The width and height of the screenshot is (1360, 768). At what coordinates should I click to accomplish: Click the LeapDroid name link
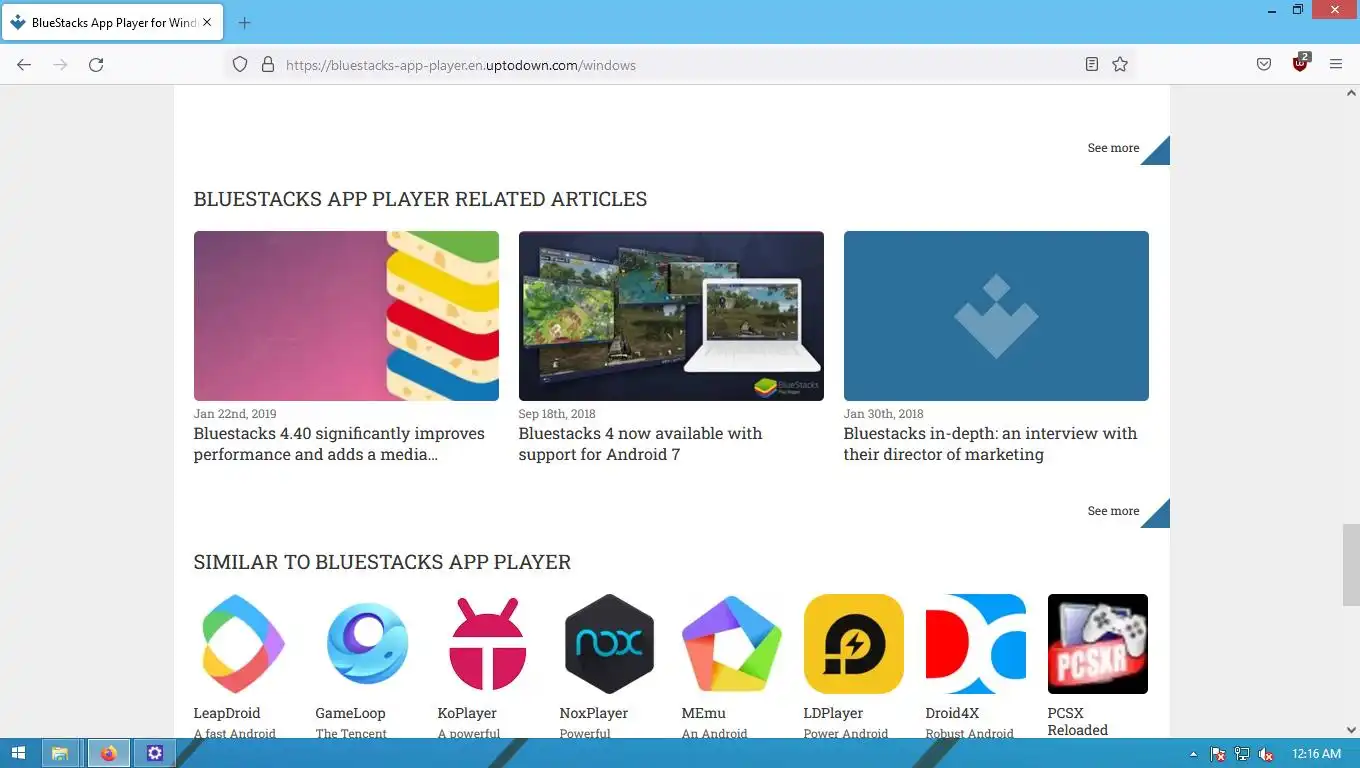pos(227,713)
